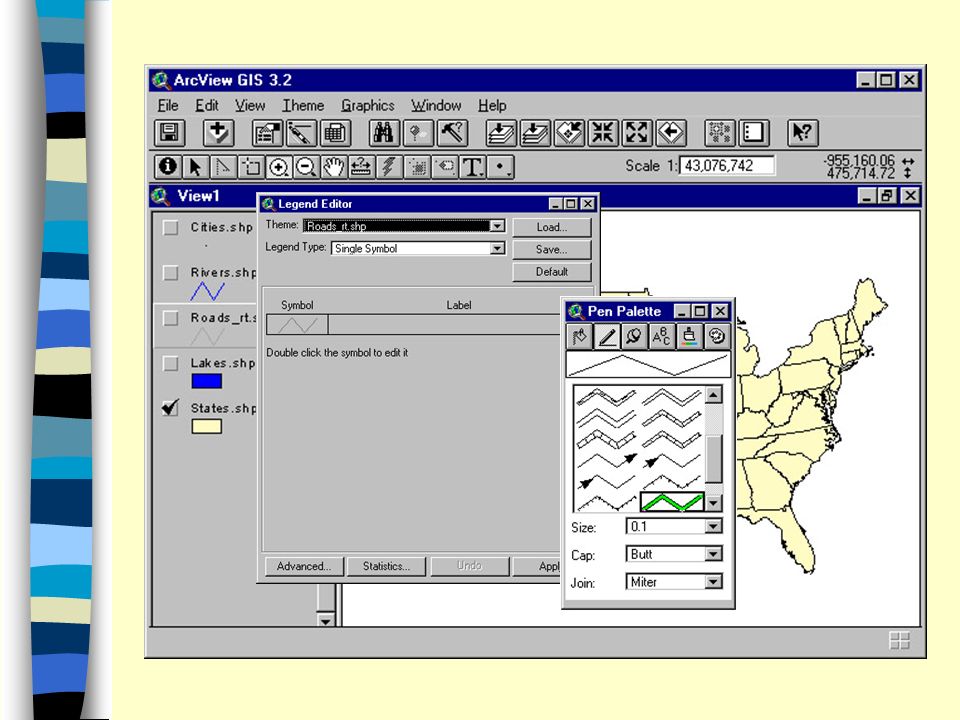Click the yellow States.shp legend swatch
Screen dimensions: 960x720
206,427
